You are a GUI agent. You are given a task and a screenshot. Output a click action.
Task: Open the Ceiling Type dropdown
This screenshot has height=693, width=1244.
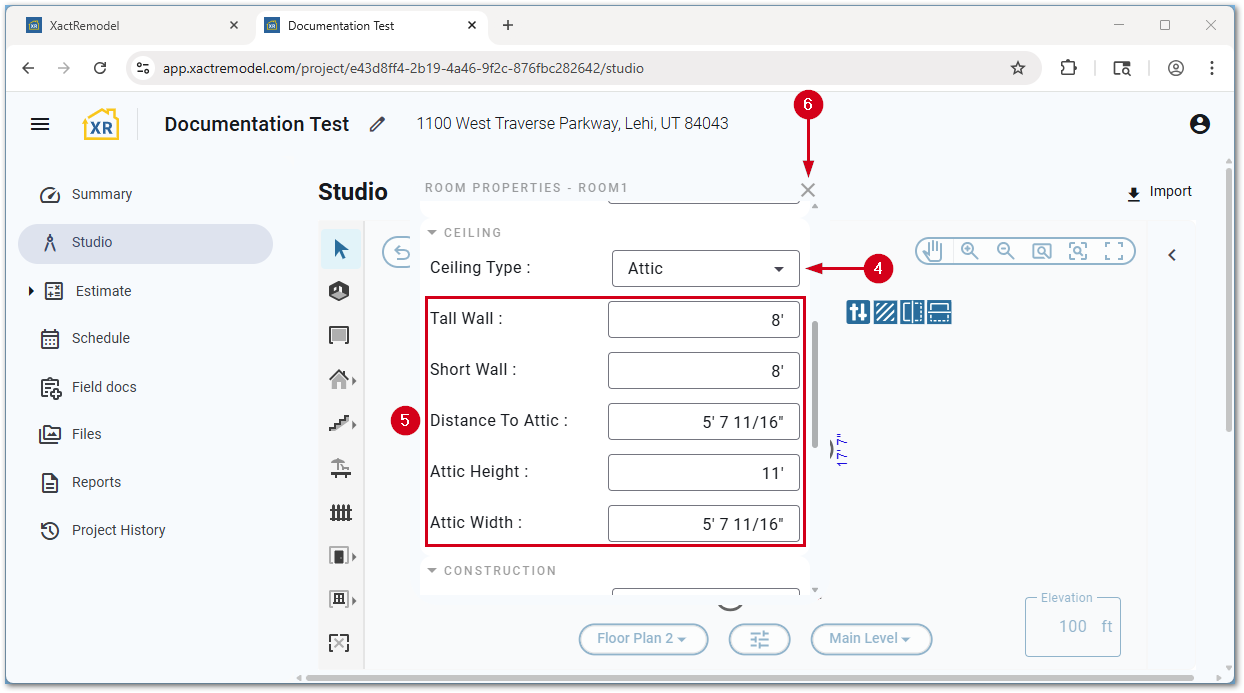click(x=705, y=268)
